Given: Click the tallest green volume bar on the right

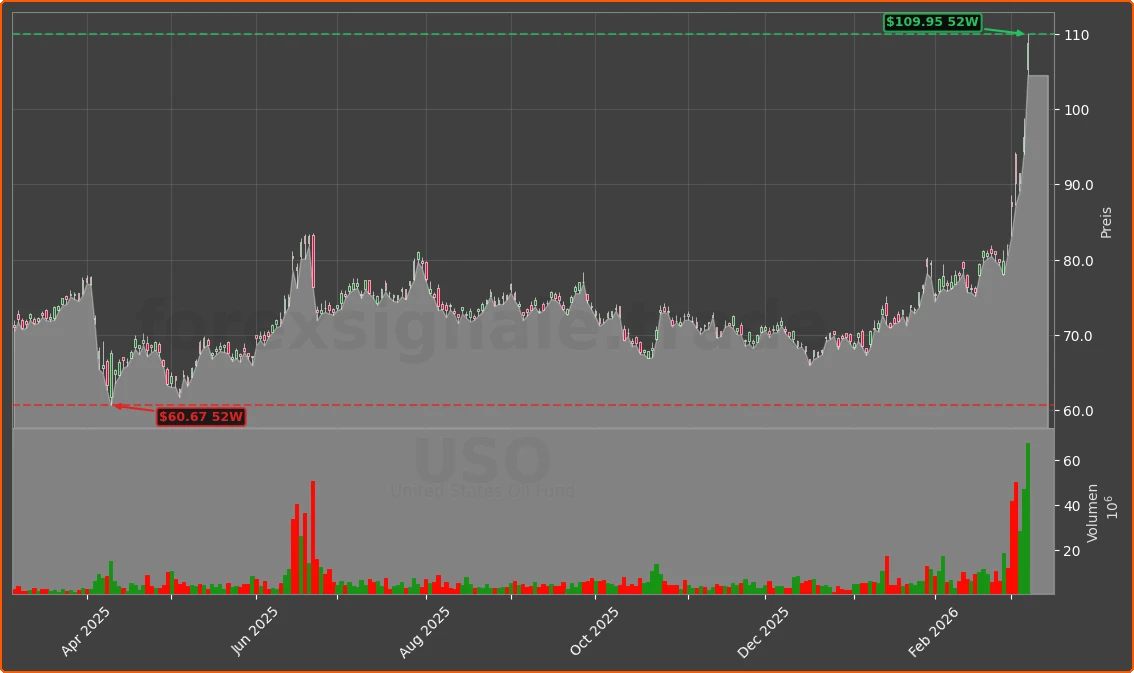Looking at the screenshot, I should click(x=1027, y=520).
